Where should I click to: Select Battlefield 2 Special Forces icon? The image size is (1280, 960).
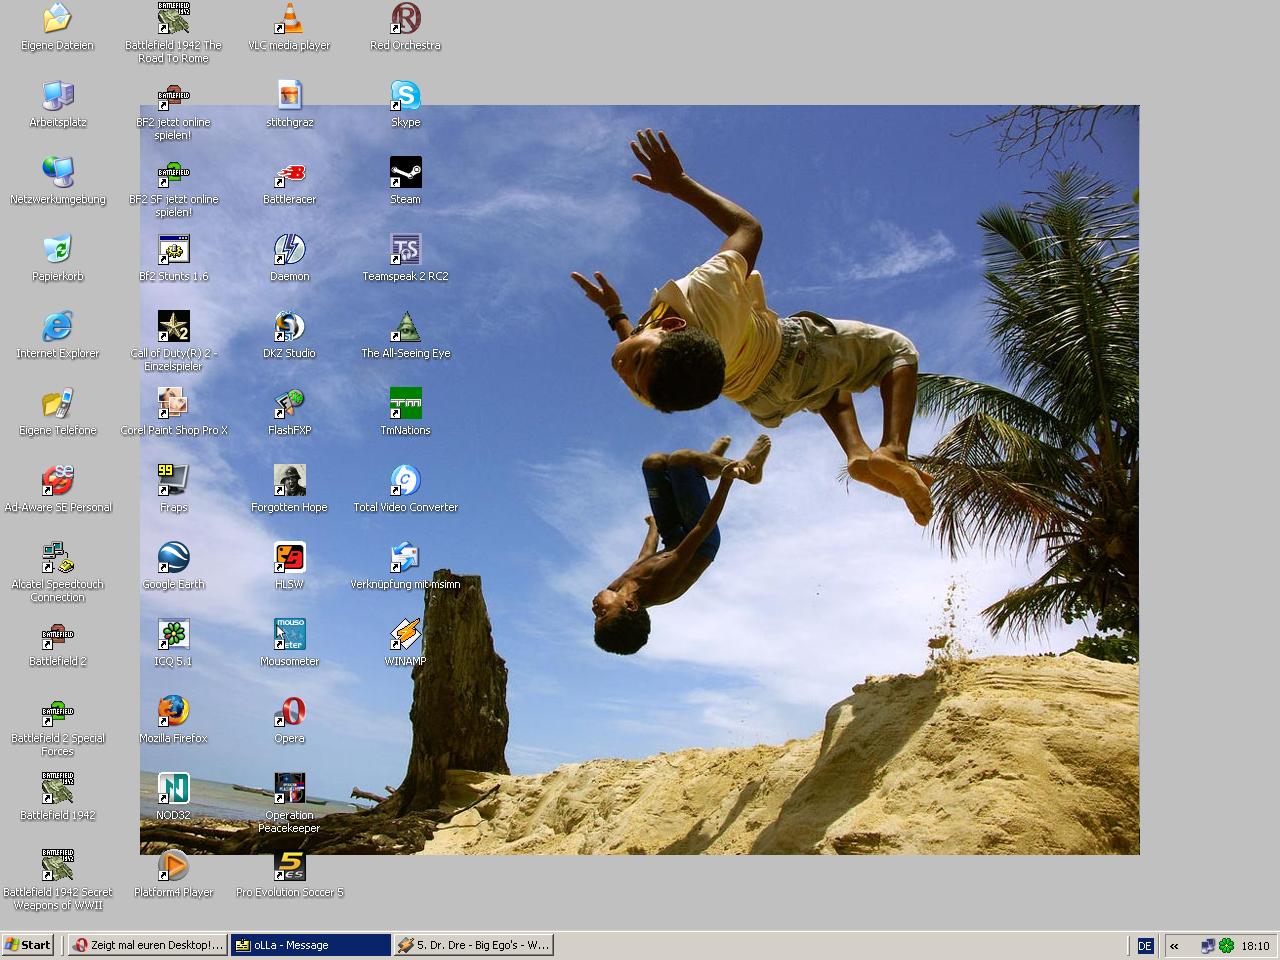[x=58, y=711]
